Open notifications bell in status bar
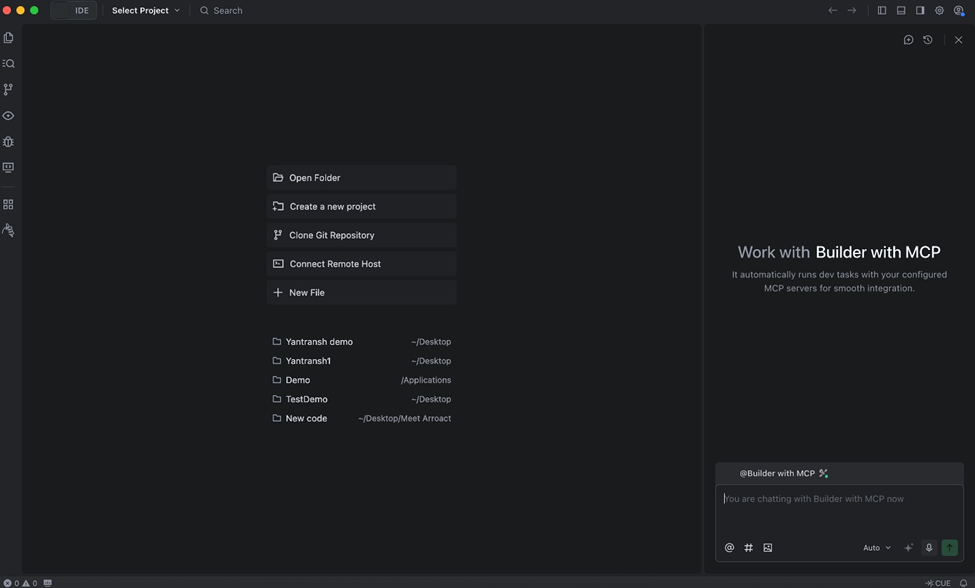 pos(964,583)
